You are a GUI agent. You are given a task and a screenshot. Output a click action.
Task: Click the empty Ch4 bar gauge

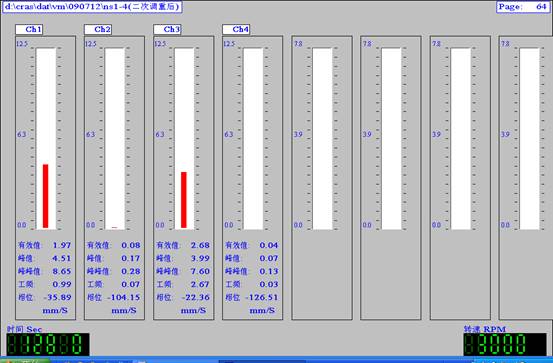coord(253,139)
